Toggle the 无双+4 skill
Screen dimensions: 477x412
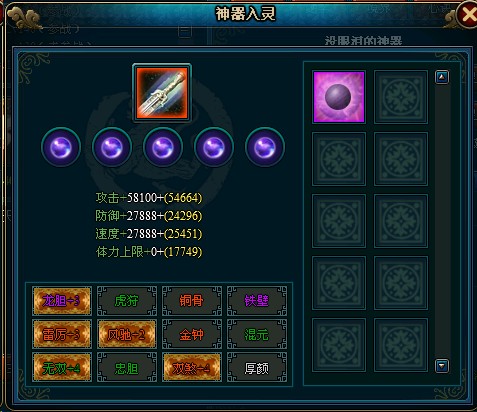pos(62,368)
